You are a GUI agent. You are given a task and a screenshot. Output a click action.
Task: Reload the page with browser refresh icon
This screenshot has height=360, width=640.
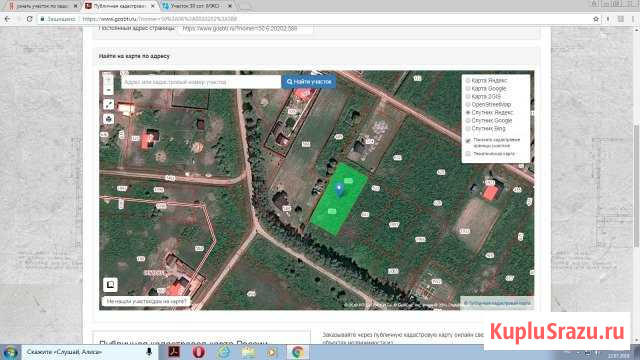point(29,19)
